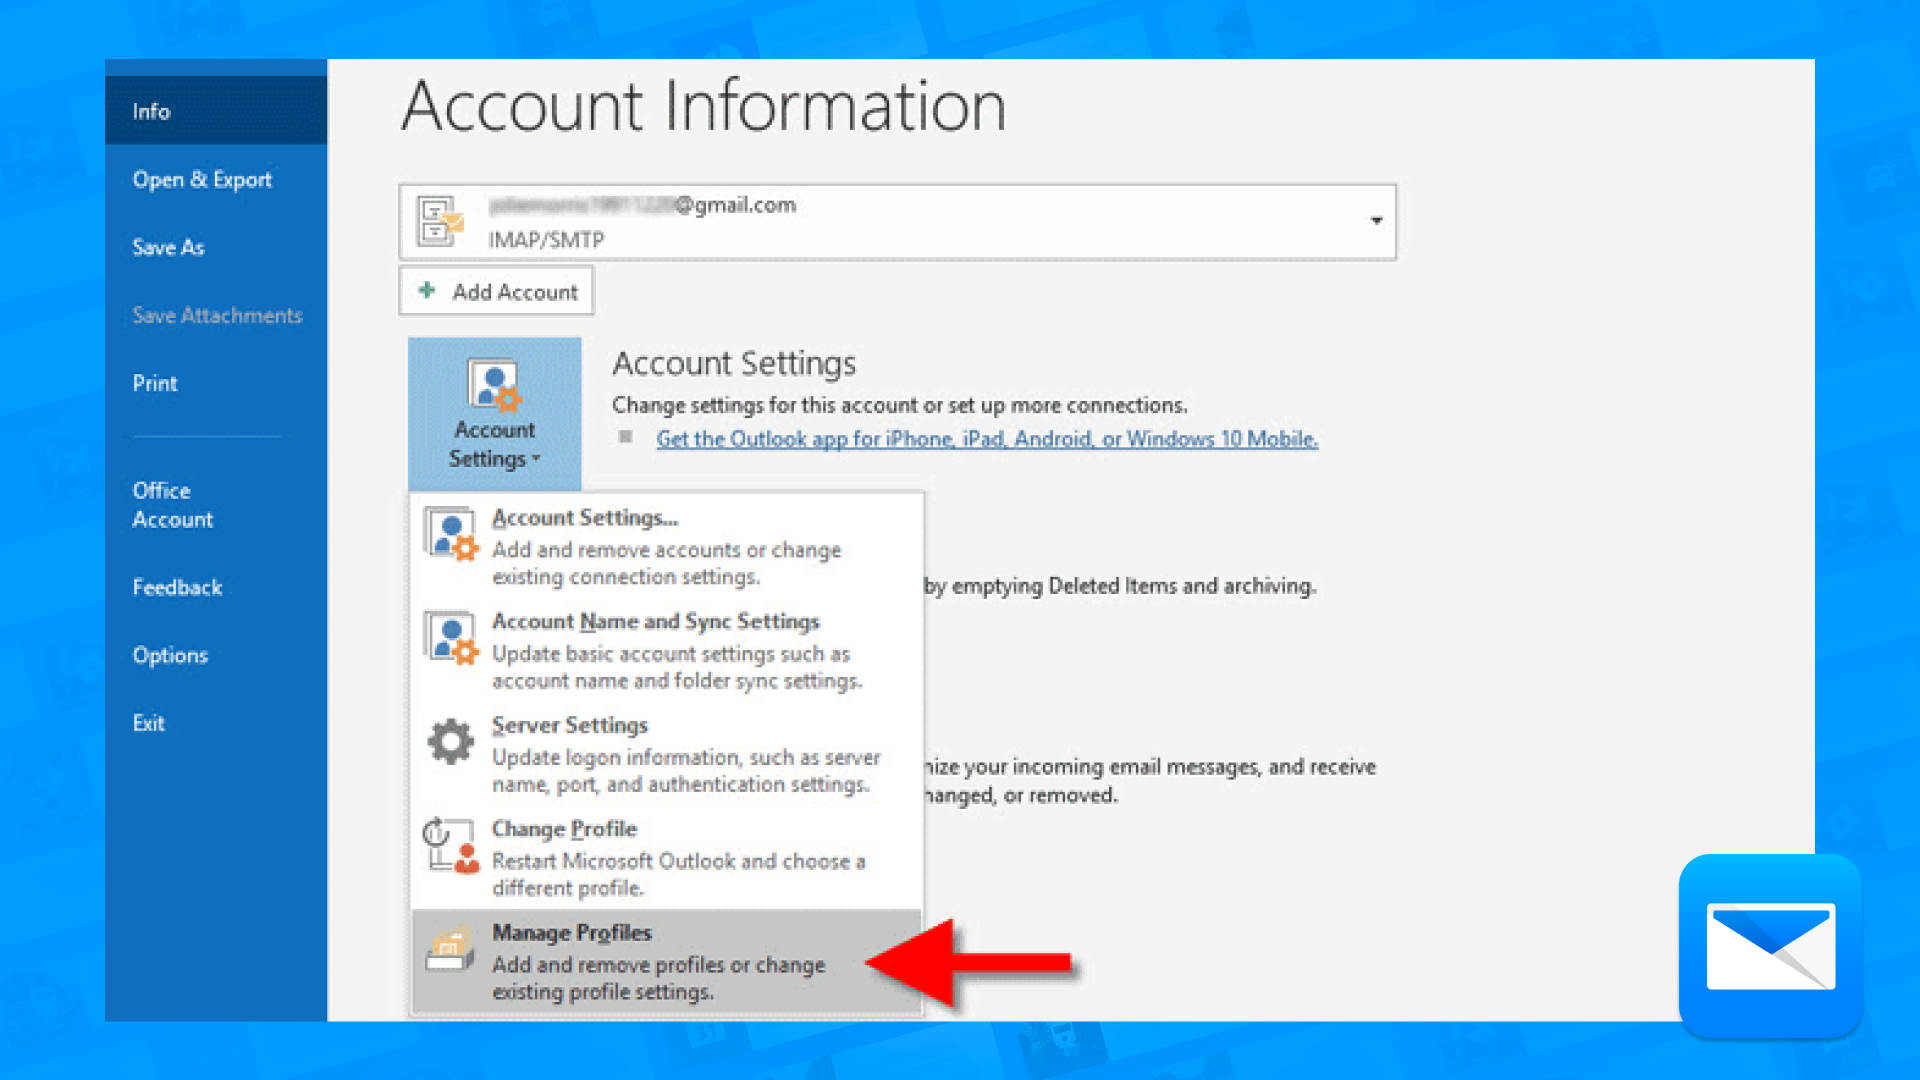Select Manage Profiles from the menu

pos(572,932)
